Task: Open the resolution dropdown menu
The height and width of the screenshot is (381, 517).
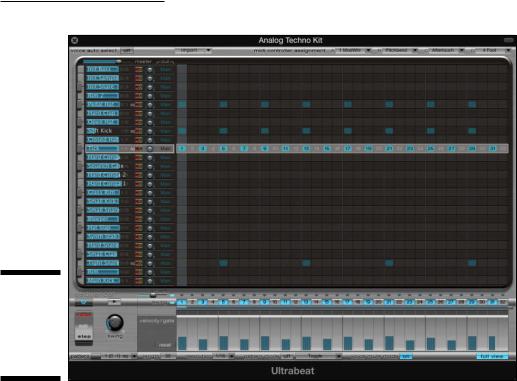Action: [223, 356]
